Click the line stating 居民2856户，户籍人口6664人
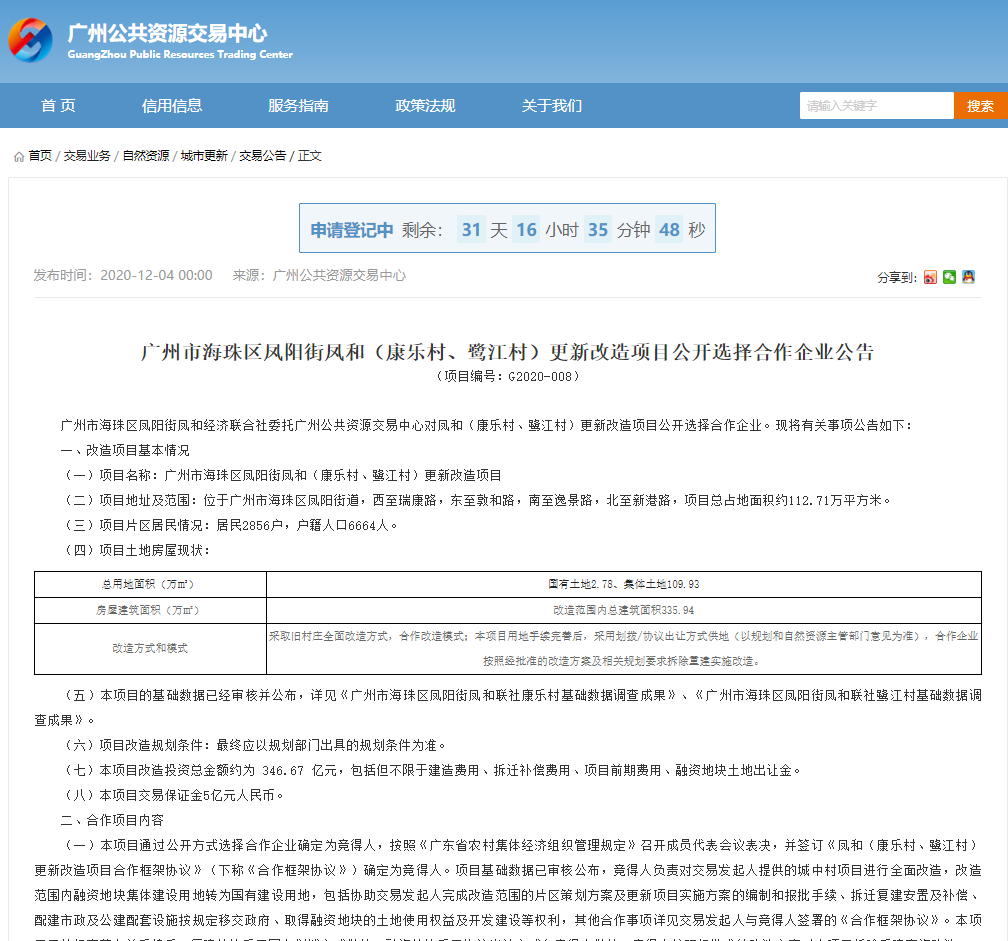The width and height of the screenshot is (1008, 941). (x=229, y=526)
